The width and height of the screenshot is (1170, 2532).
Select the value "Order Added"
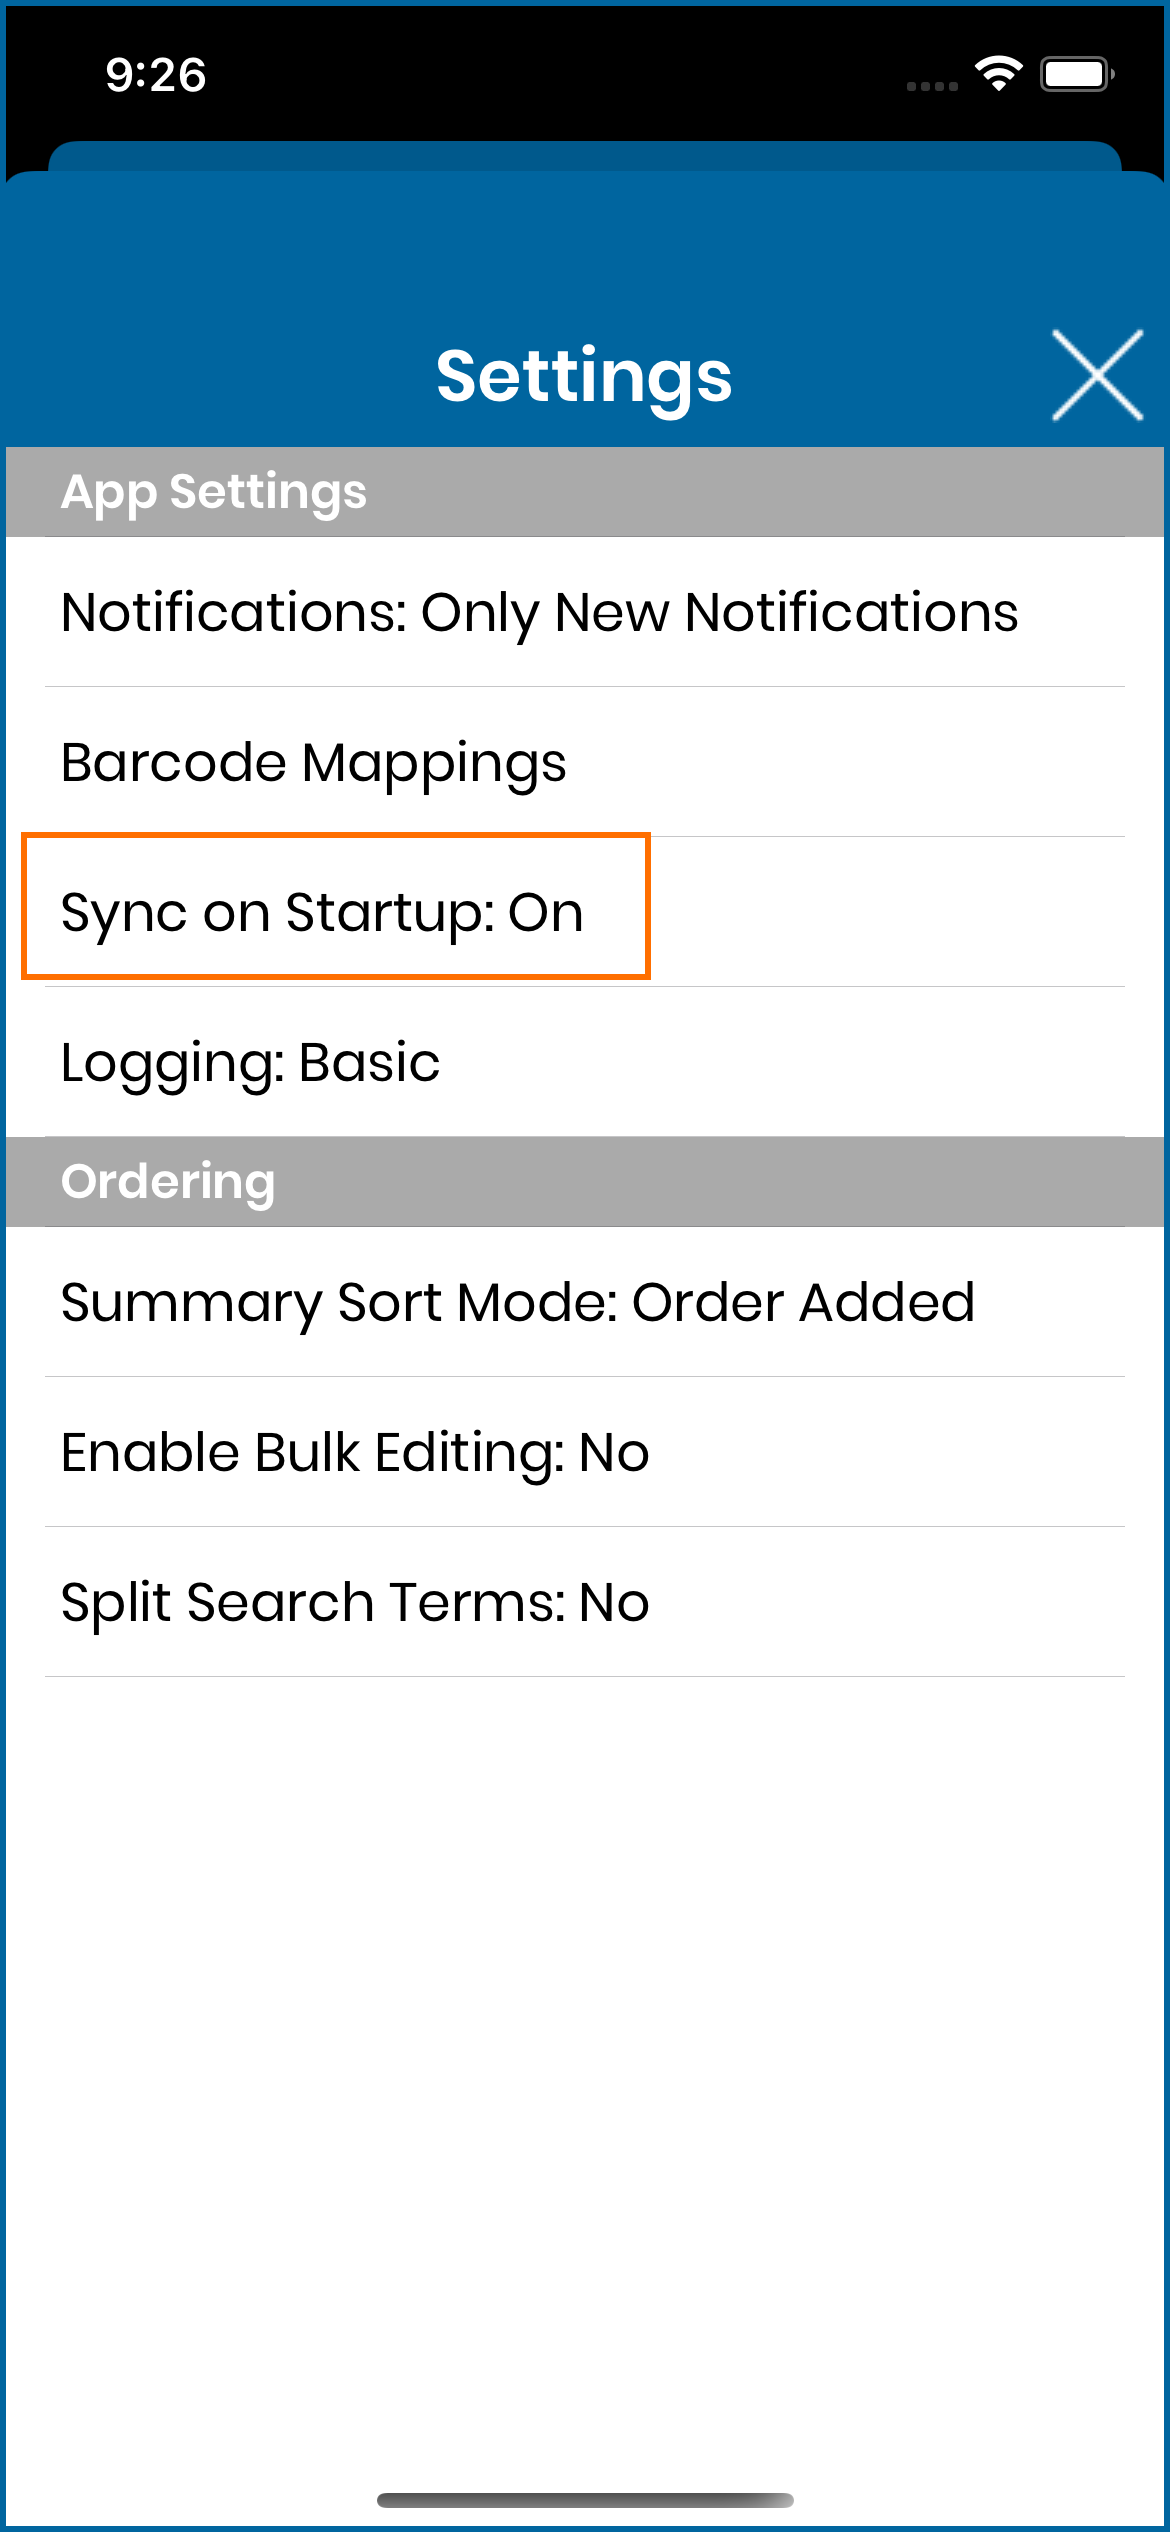[x=803, y=1302]
